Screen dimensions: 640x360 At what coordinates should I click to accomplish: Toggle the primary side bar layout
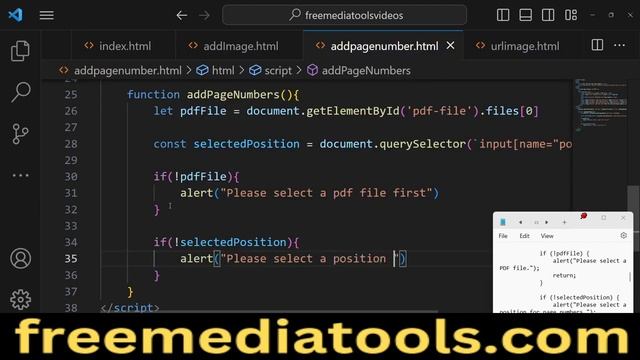(x=503, y=15)
